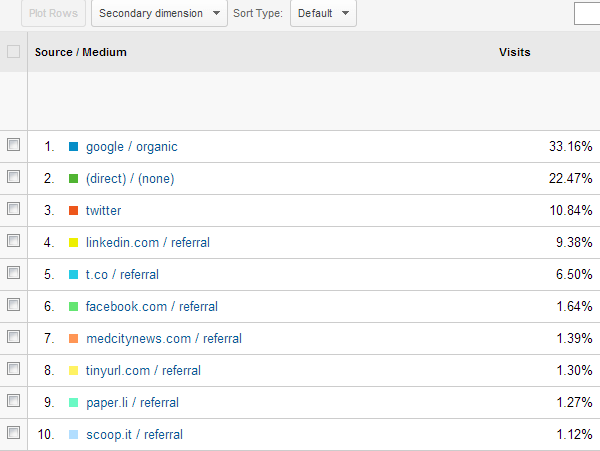Check the twitter row checkbox

pyautogui.click(x=13, y=208)
